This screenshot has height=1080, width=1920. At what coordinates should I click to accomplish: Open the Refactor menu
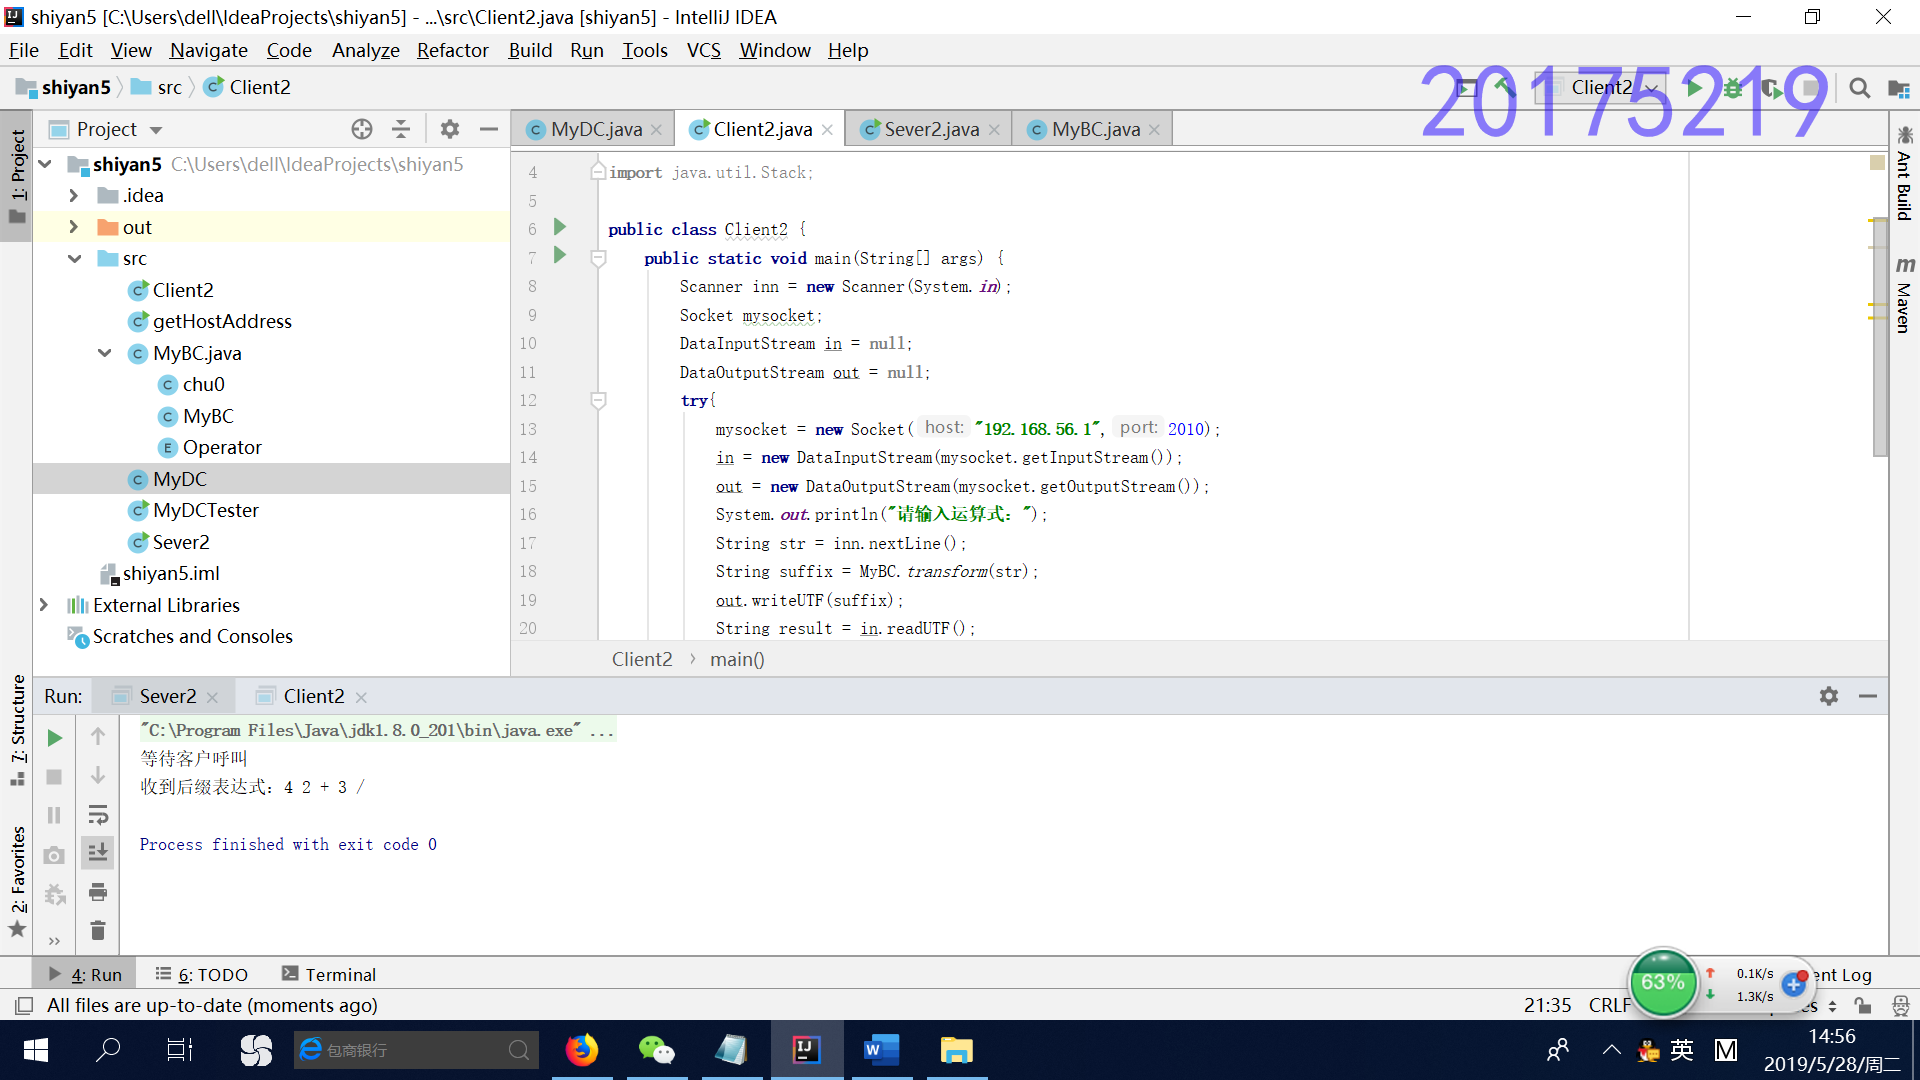pyautogui.click(x=452, y=50)
